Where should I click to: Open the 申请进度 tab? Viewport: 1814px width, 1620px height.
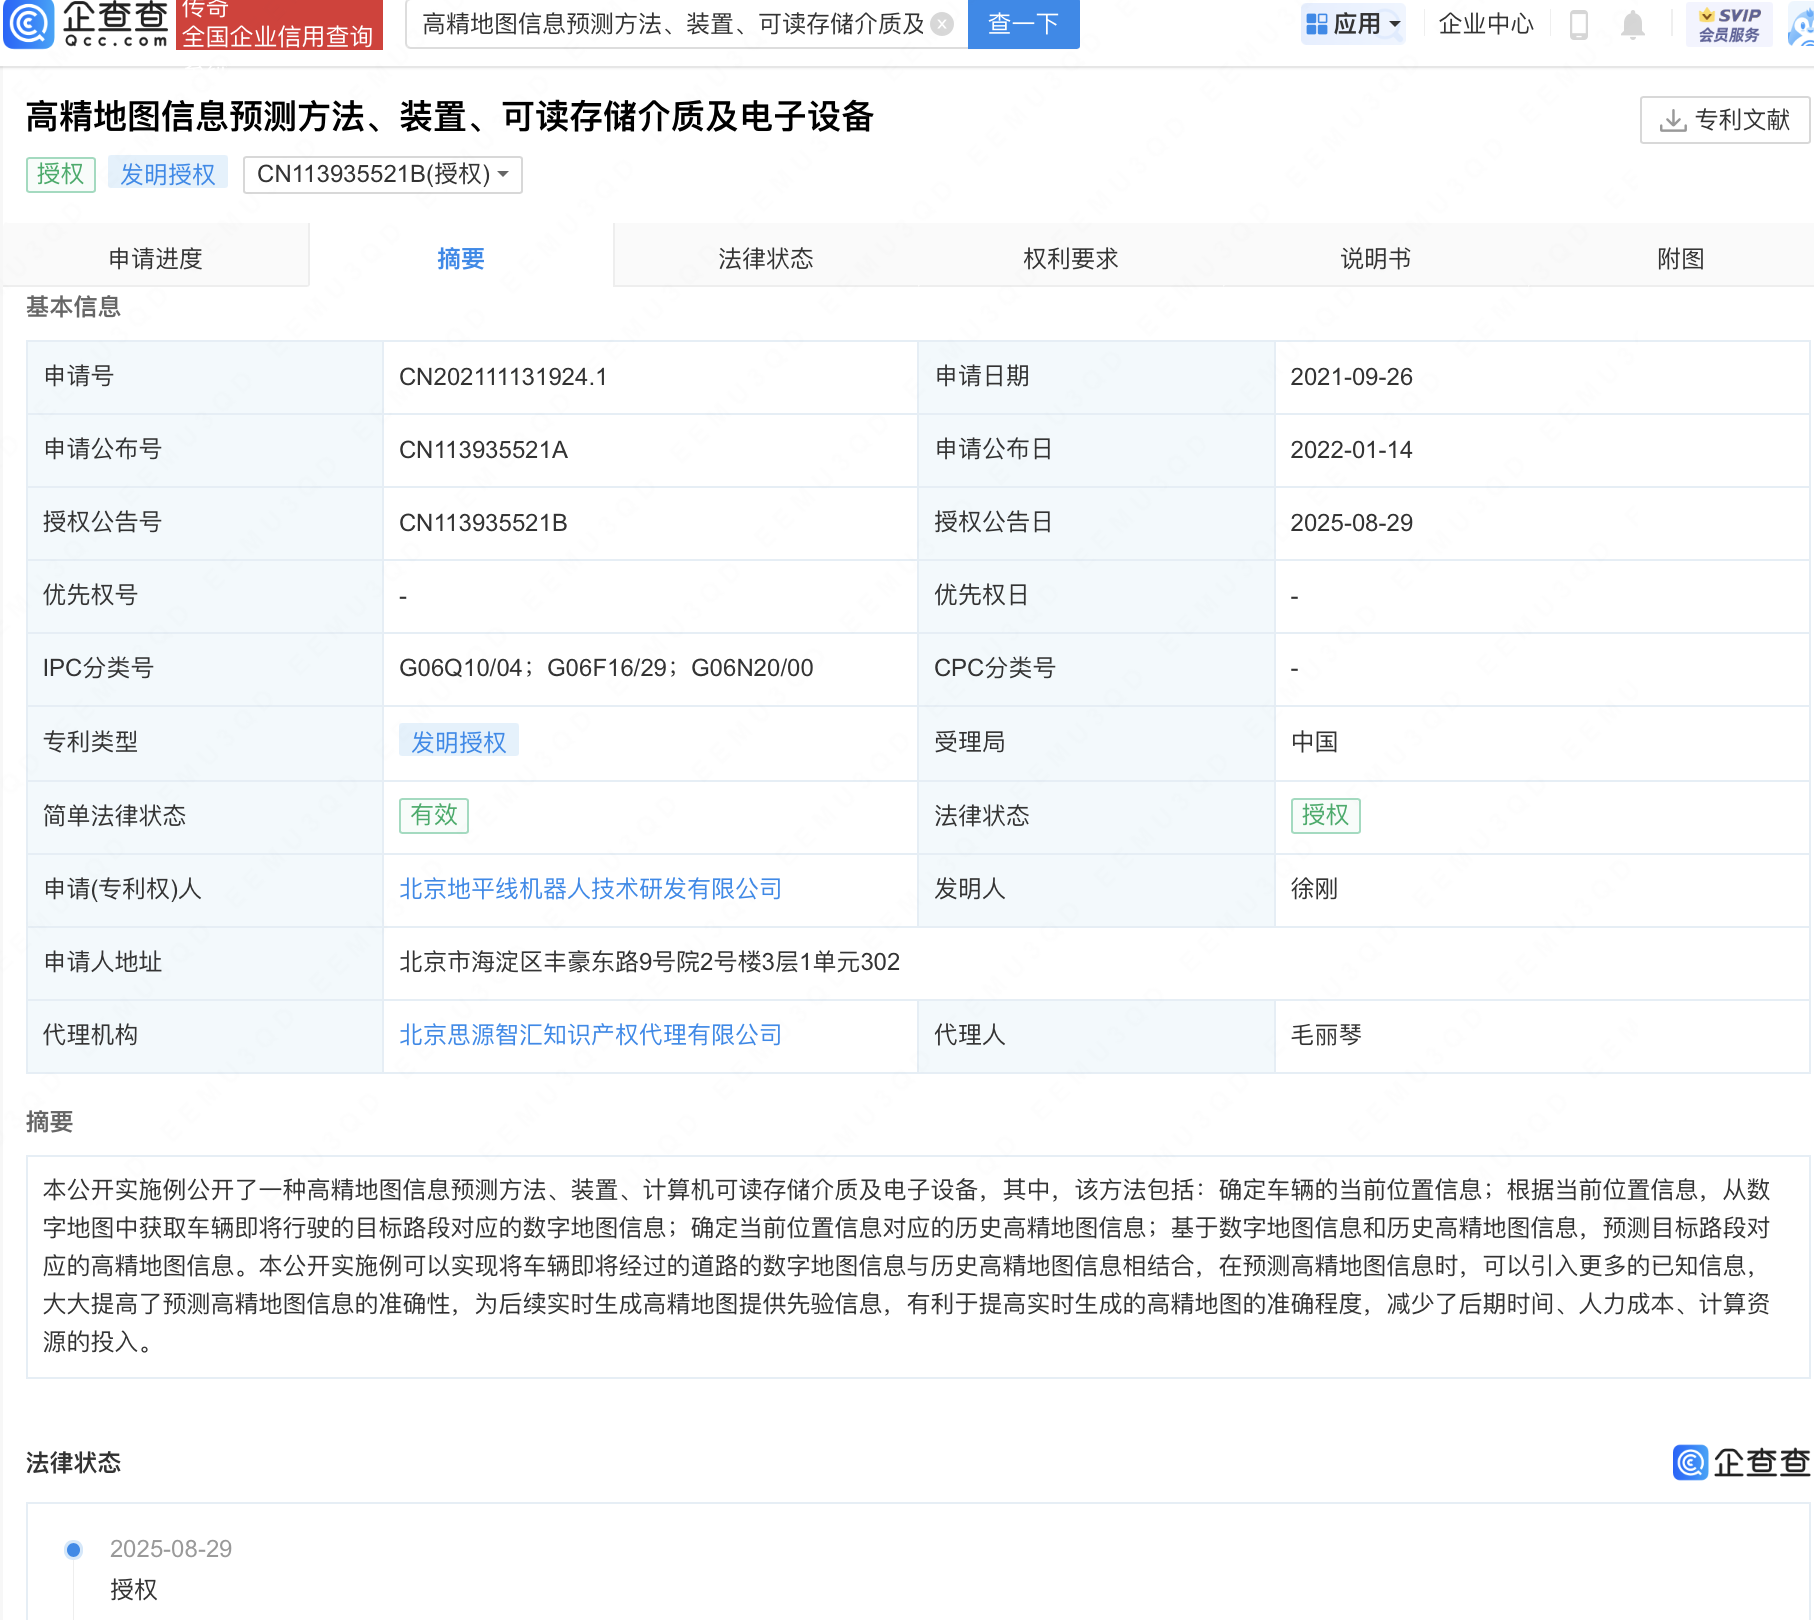coord(155,259)
